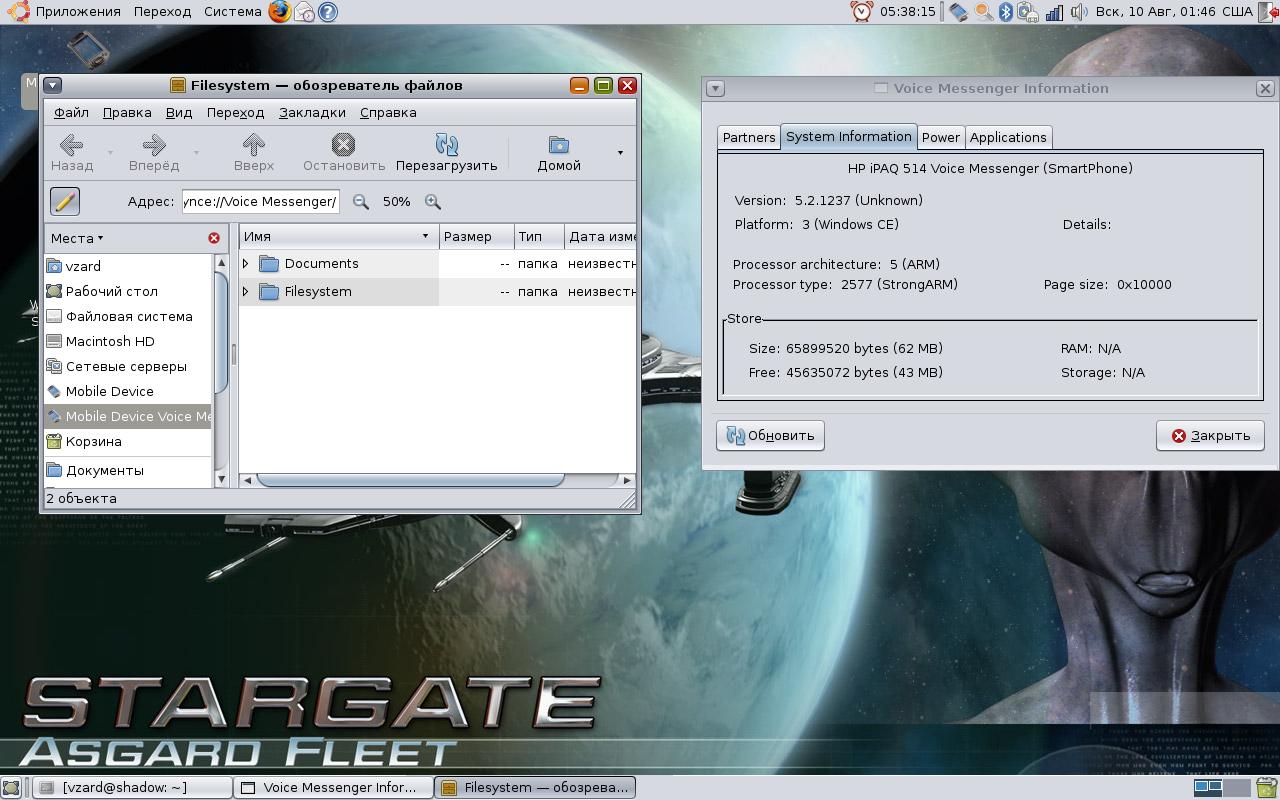Switch to the Partners tab
The width and height of the screenshot is (1280, 800).
click(749, 138)
